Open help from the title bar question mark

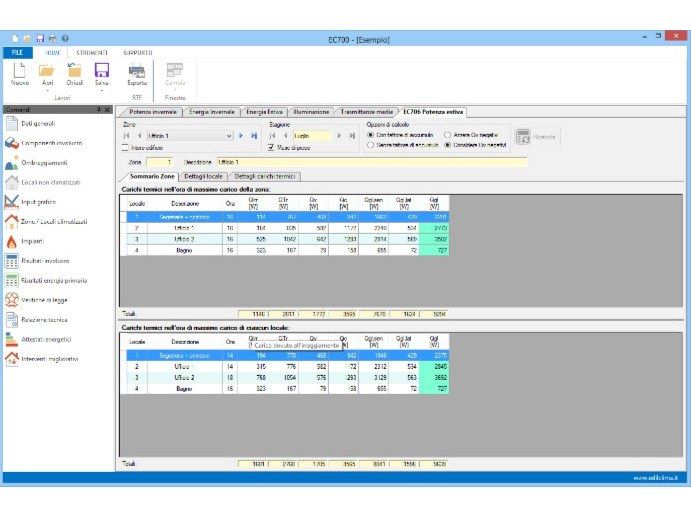click(65, 39)
